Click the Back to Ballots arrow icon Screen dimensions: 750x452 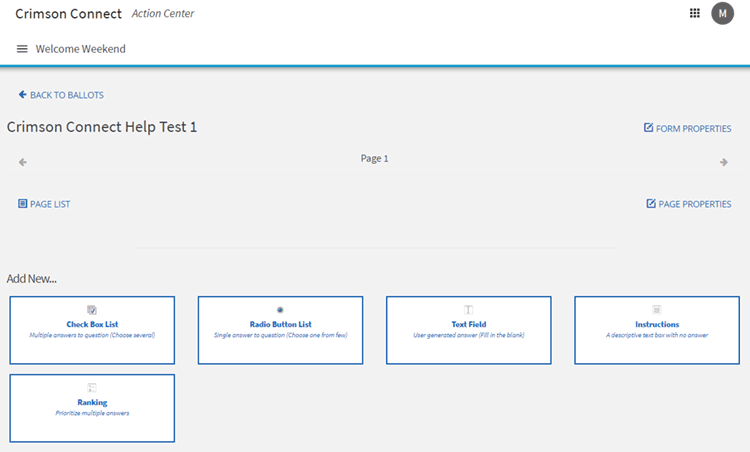point(22,95)
